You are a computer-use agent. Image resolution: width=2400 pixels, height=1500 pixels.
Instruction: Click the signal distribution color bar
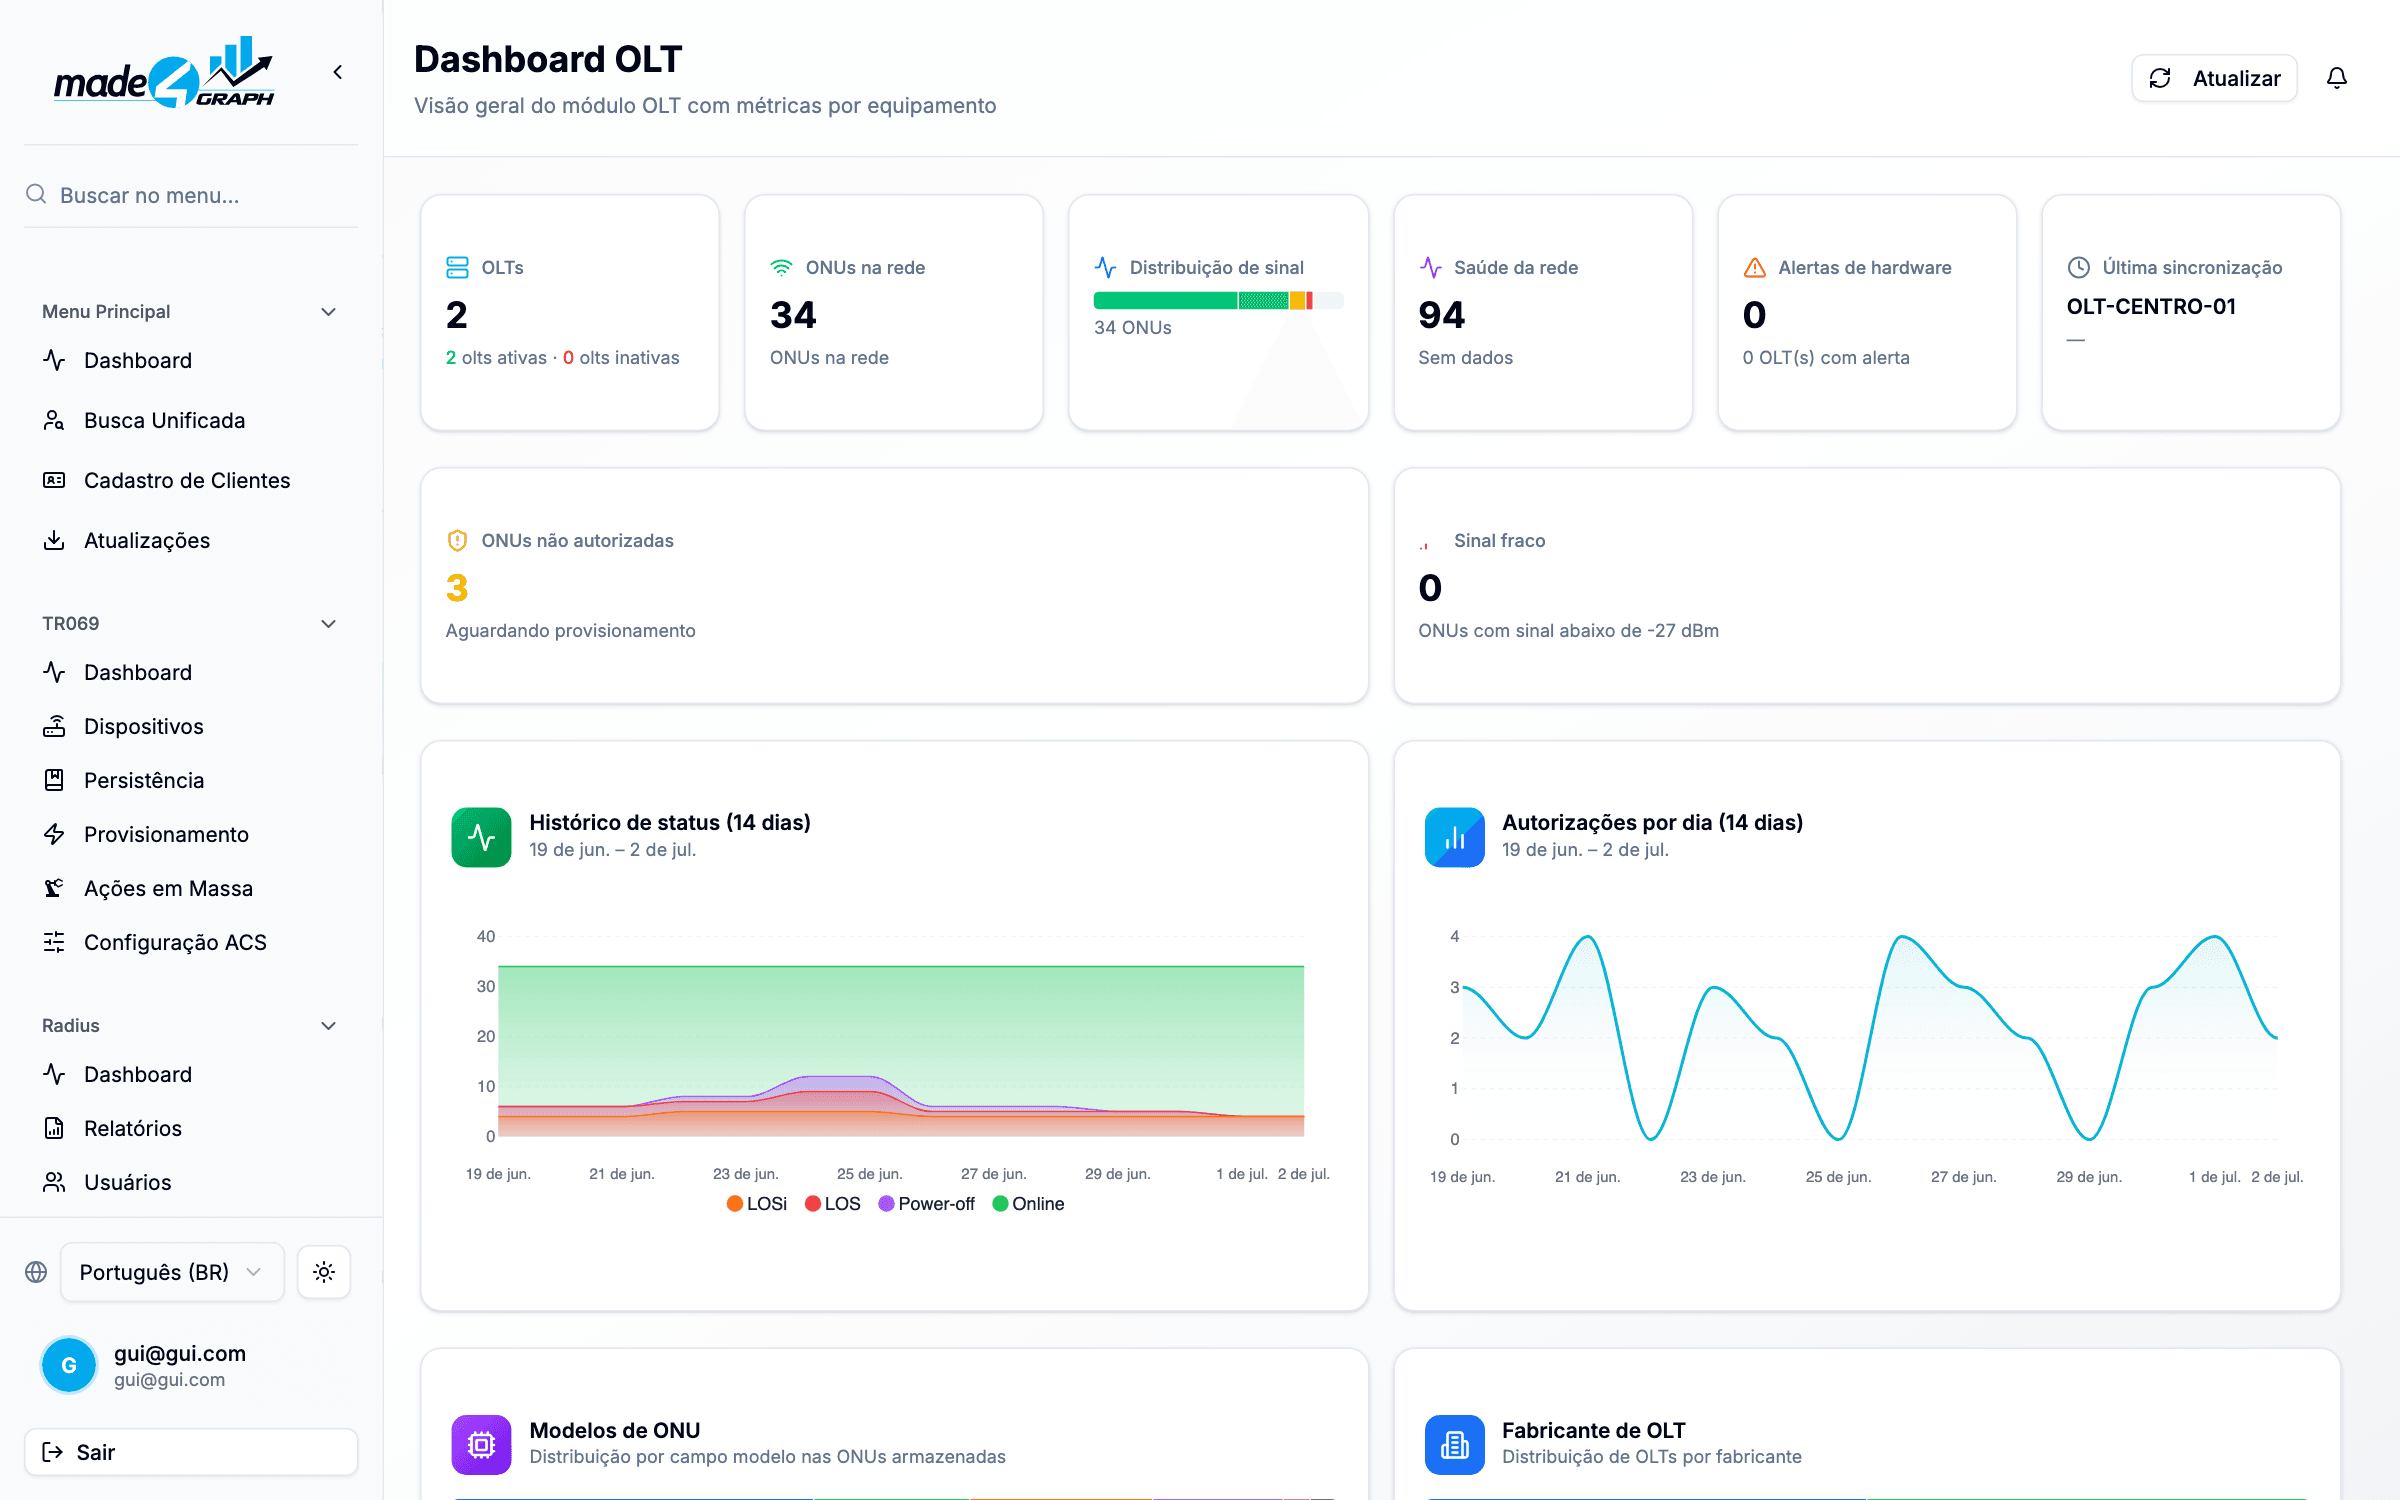click(x=1218, y=300)
